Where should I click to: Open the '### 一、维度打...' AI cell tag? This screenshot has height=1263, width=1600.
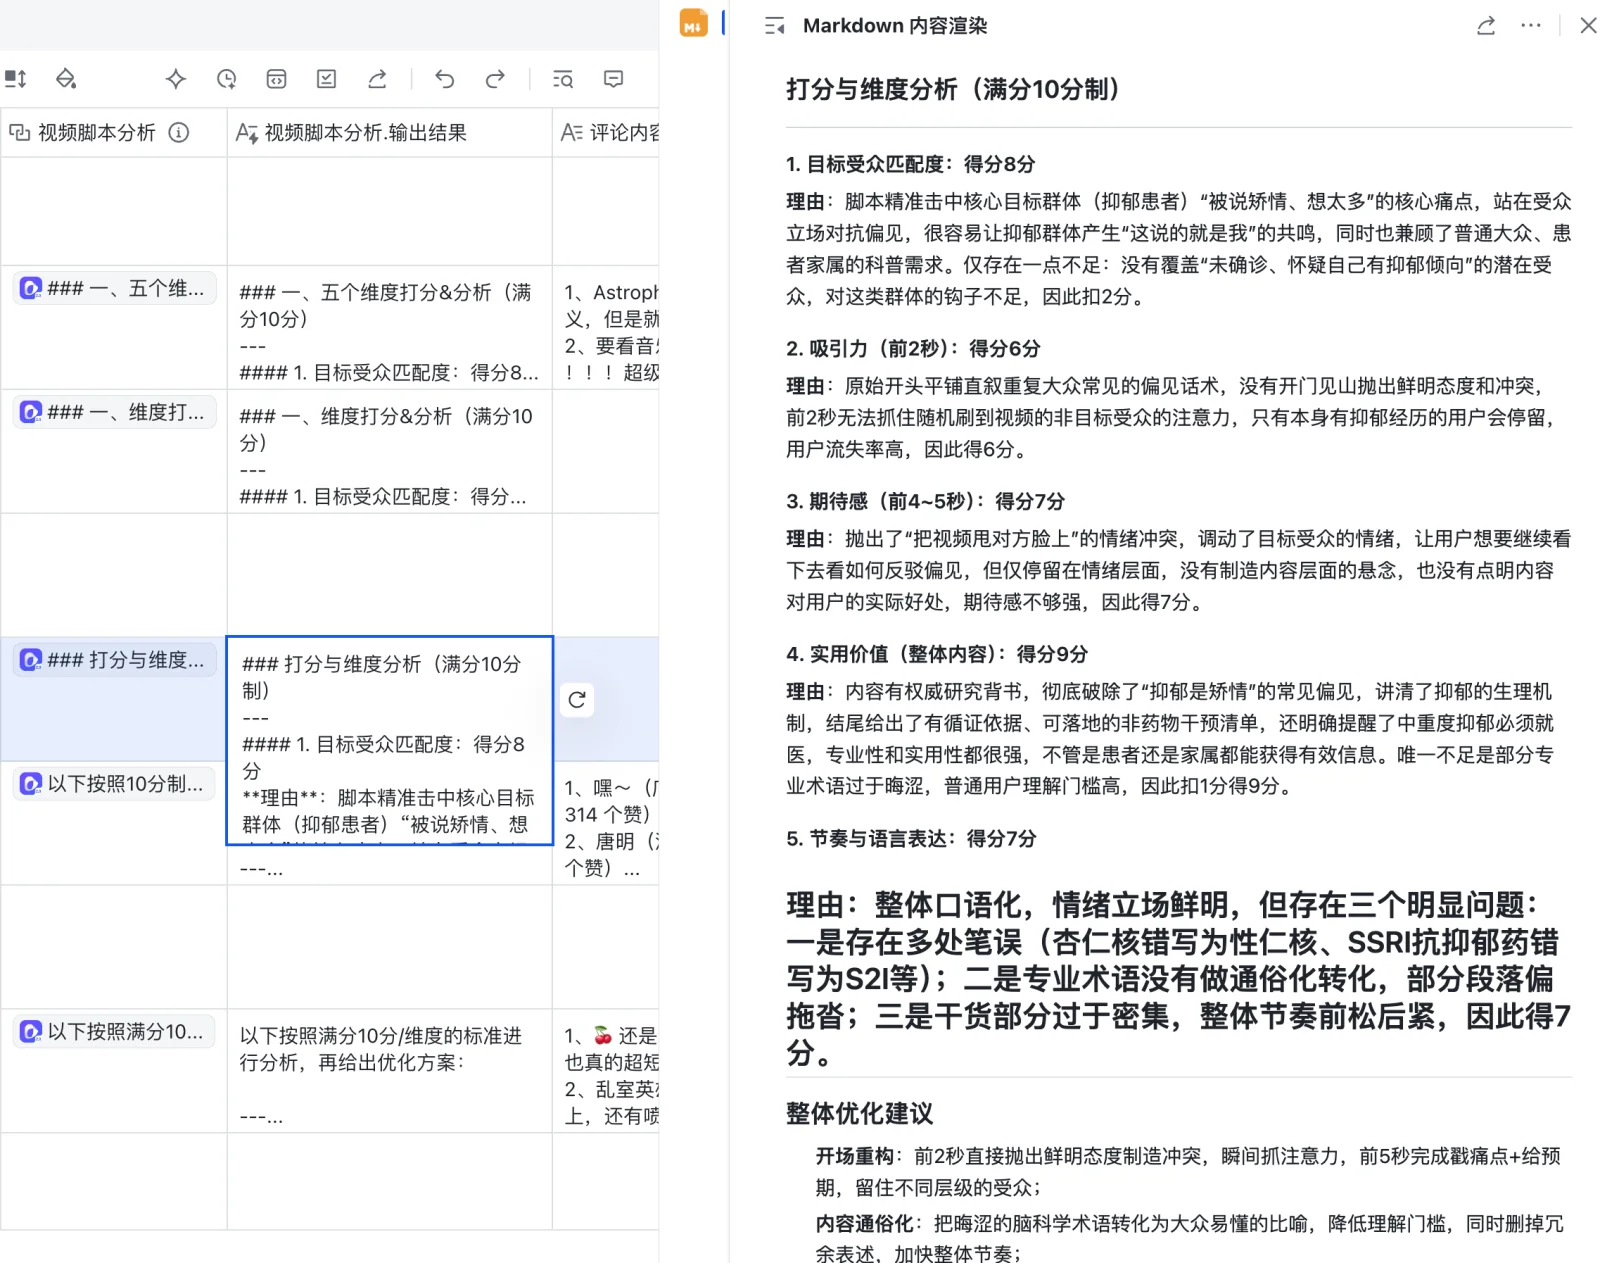click(x=115, y=412)
